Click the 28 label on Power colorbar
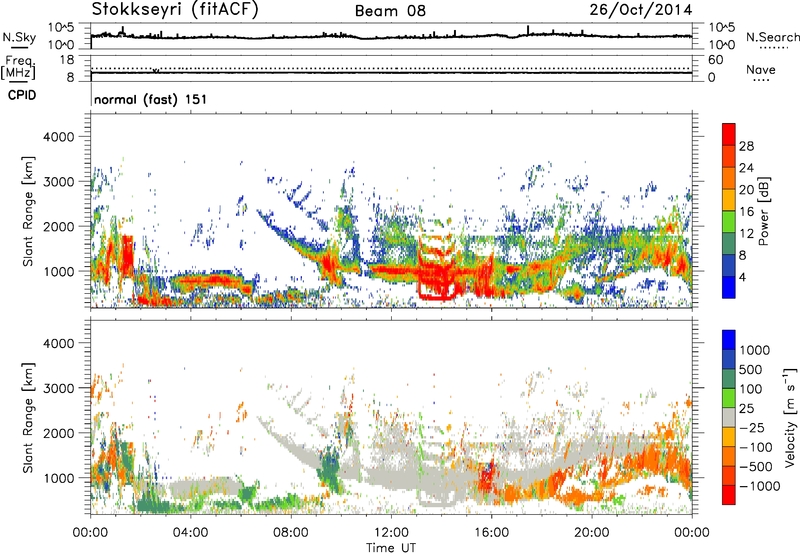Viewport: 800px width, 554px height. pyautogui.click(x=746, y=146)
